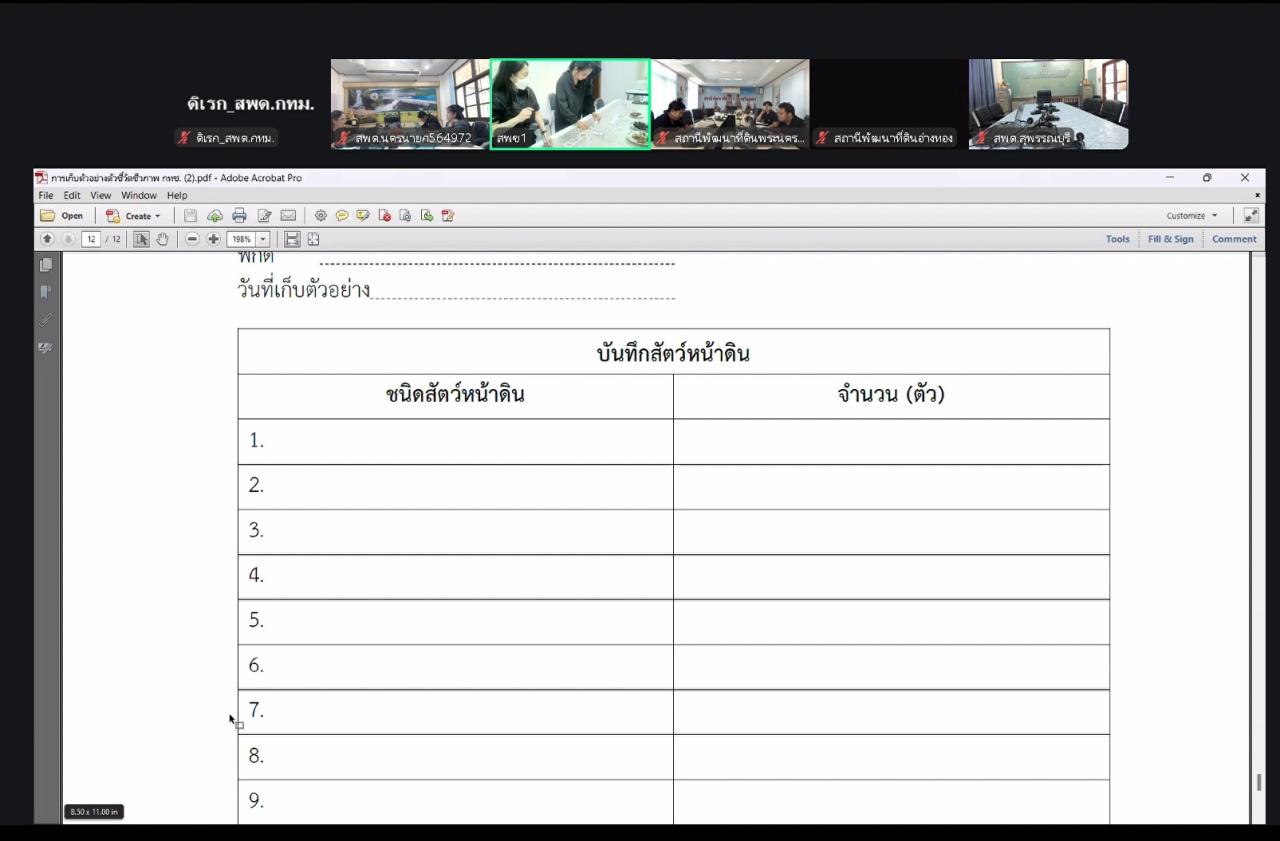The image size is (1280, 841).
Task: Click the ชนิดสัตว์หน้าดิน column header
Action: click(x=455, y=394)
